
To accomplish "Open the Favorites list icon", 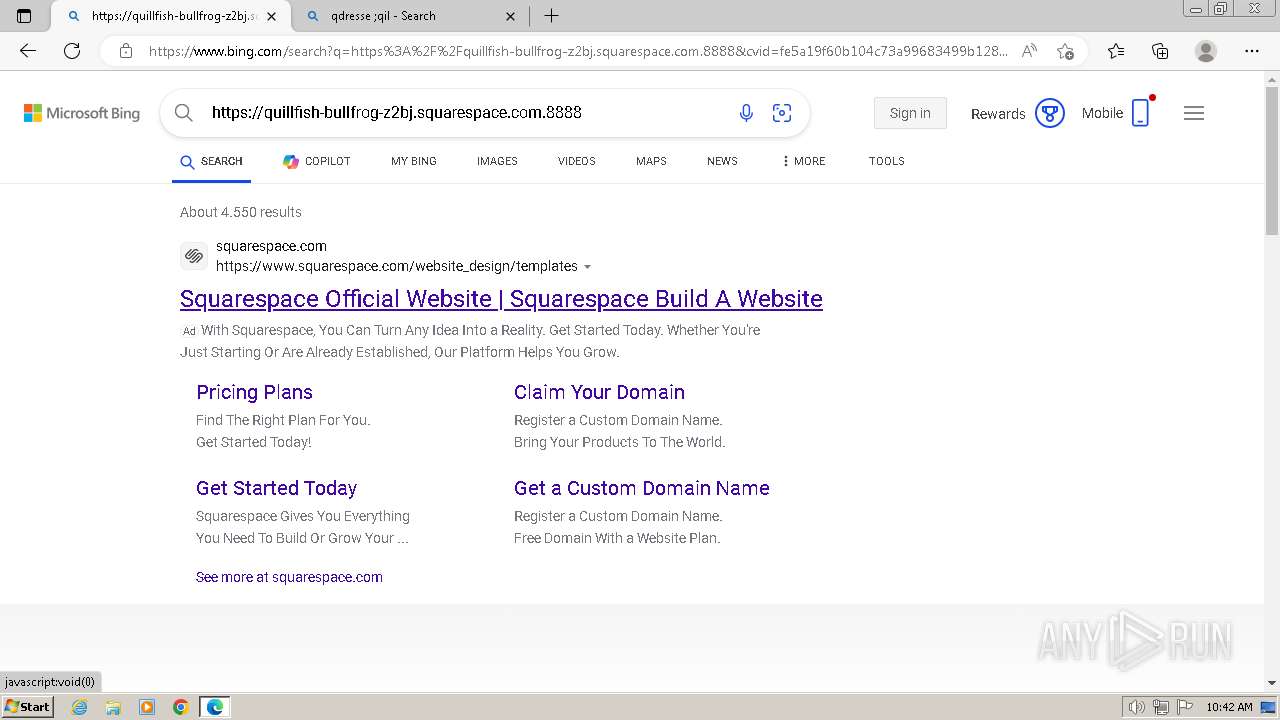I will [x=1116, y=51].
